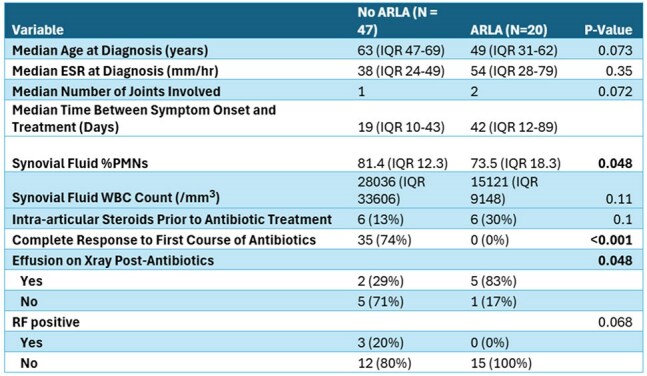Select the No ARLA (N = 47) header

click(x=397, y=21)
